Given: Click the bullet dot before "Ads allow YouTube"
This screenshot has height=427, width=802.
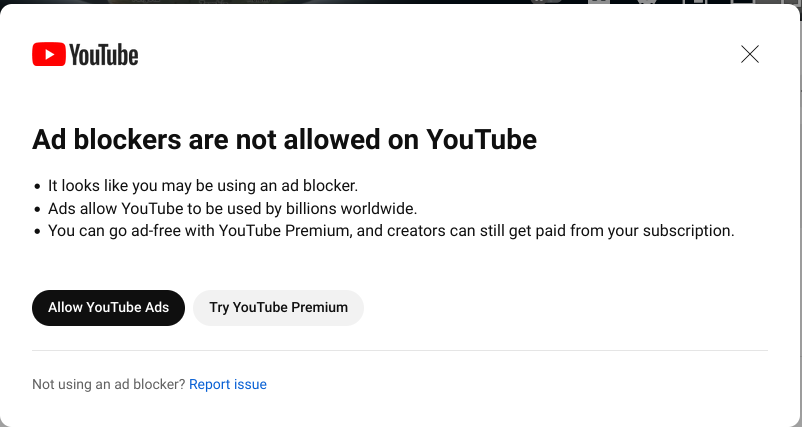Looking at the screenshot, I should (x=38, y=210).
